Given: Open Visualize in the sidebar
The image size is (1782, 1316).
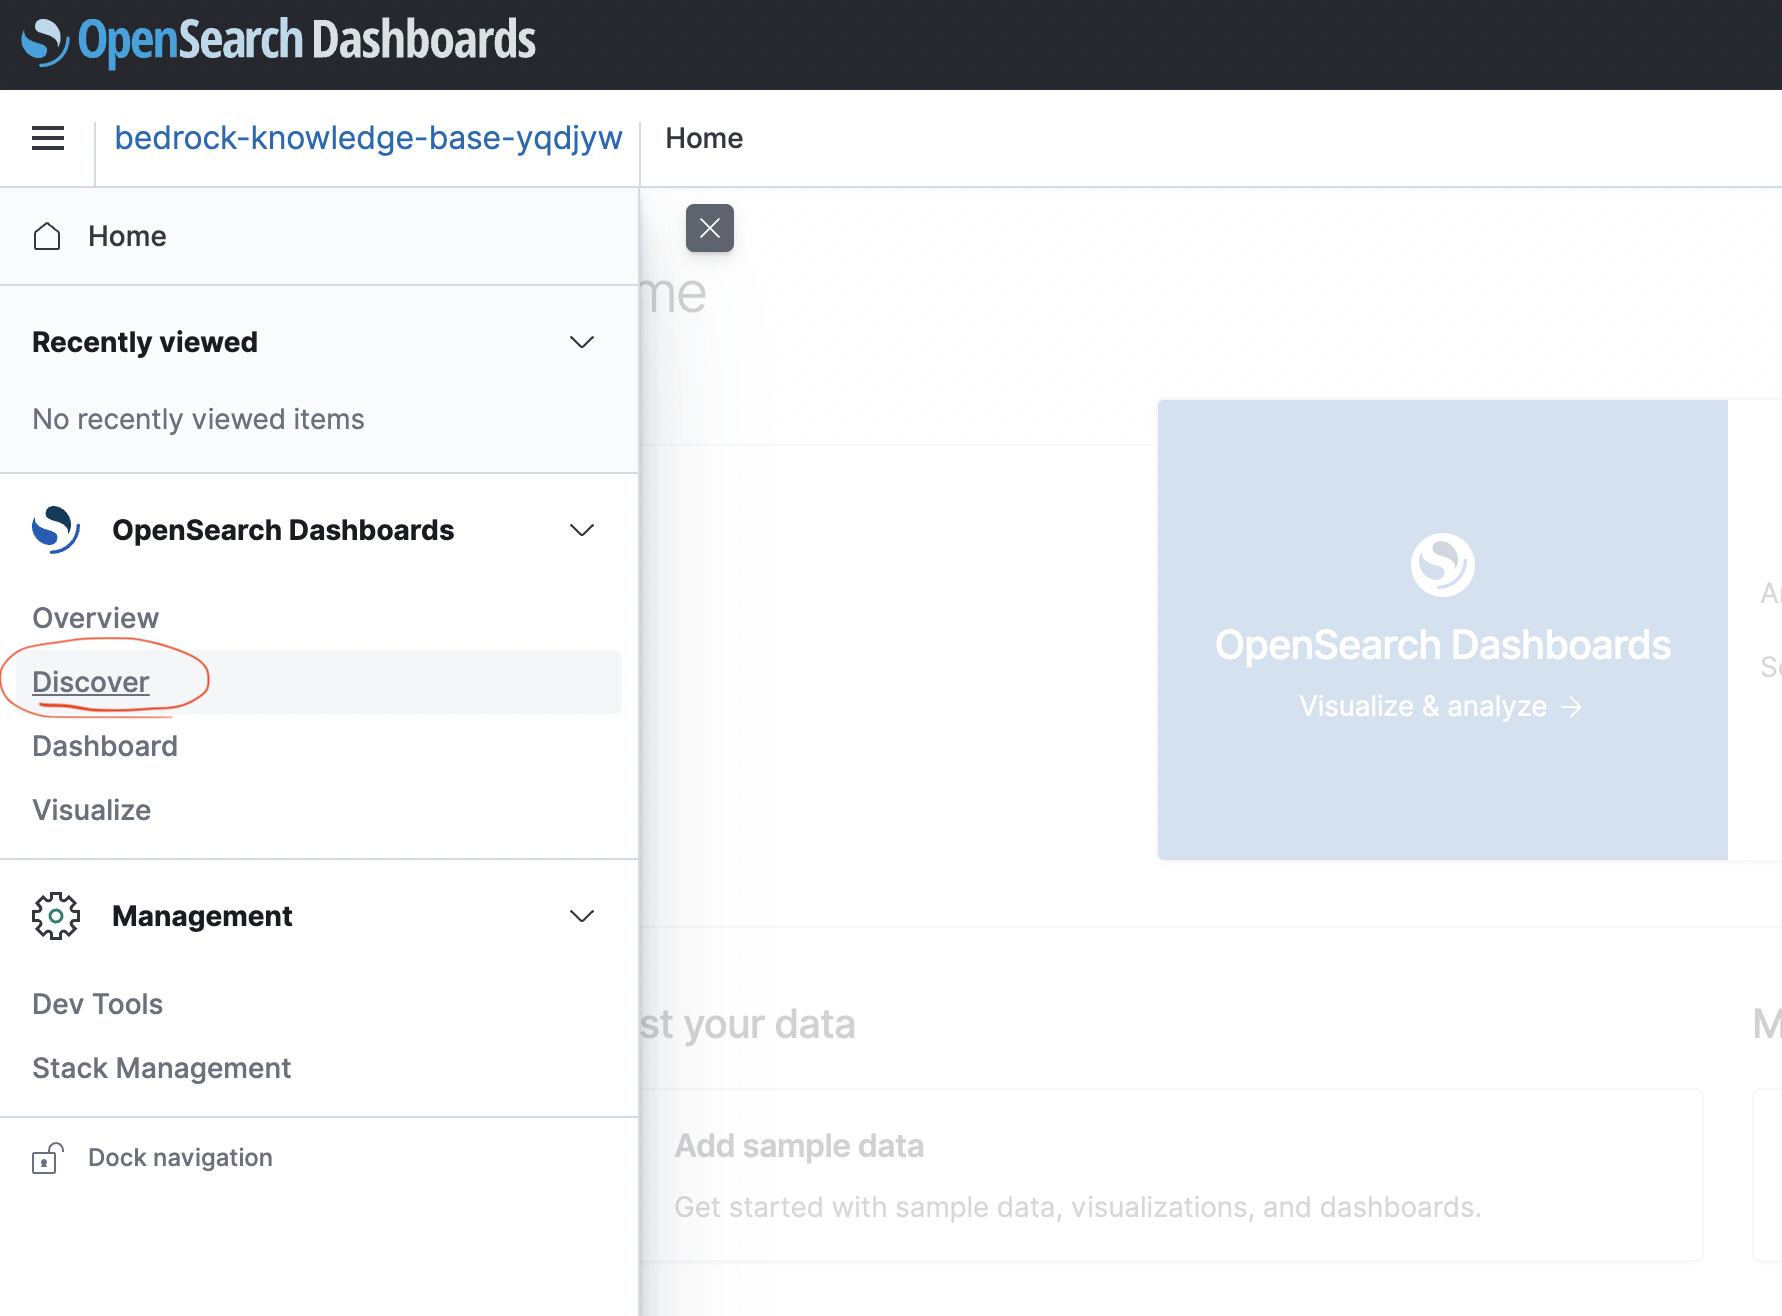Looking at the screenshot, I should (91, 810).
